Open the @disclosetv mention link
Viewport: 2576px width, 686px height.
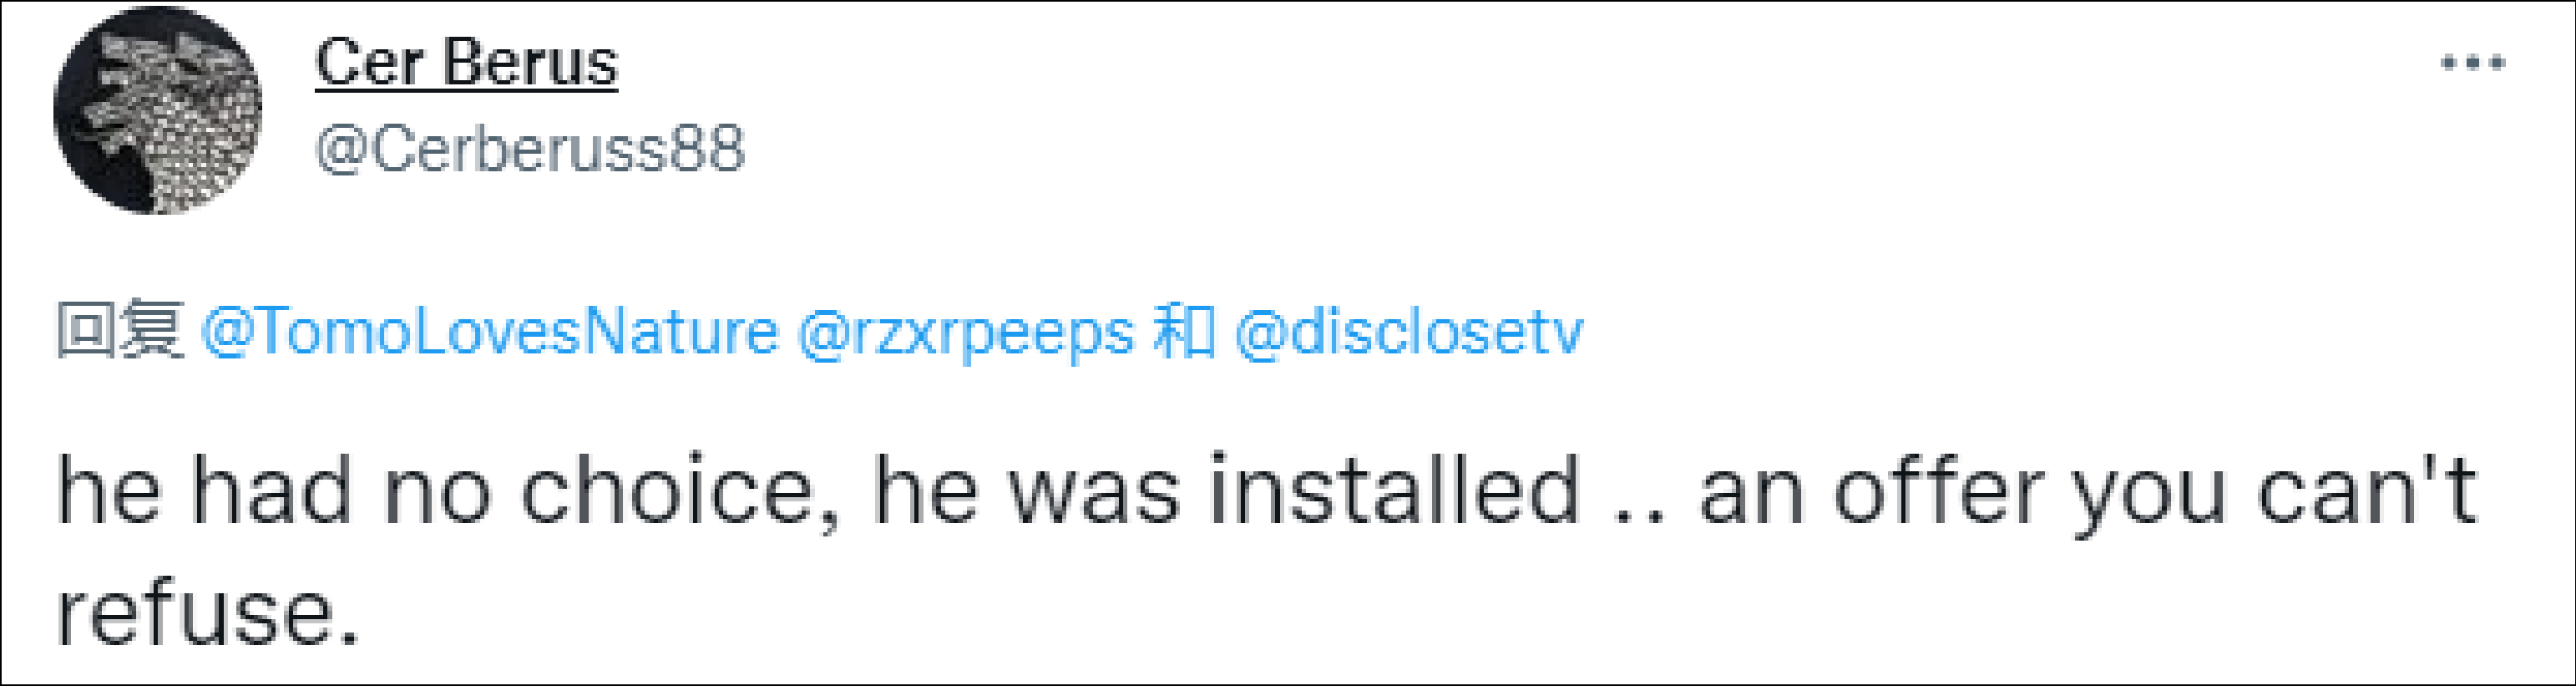coord(1409,332)
